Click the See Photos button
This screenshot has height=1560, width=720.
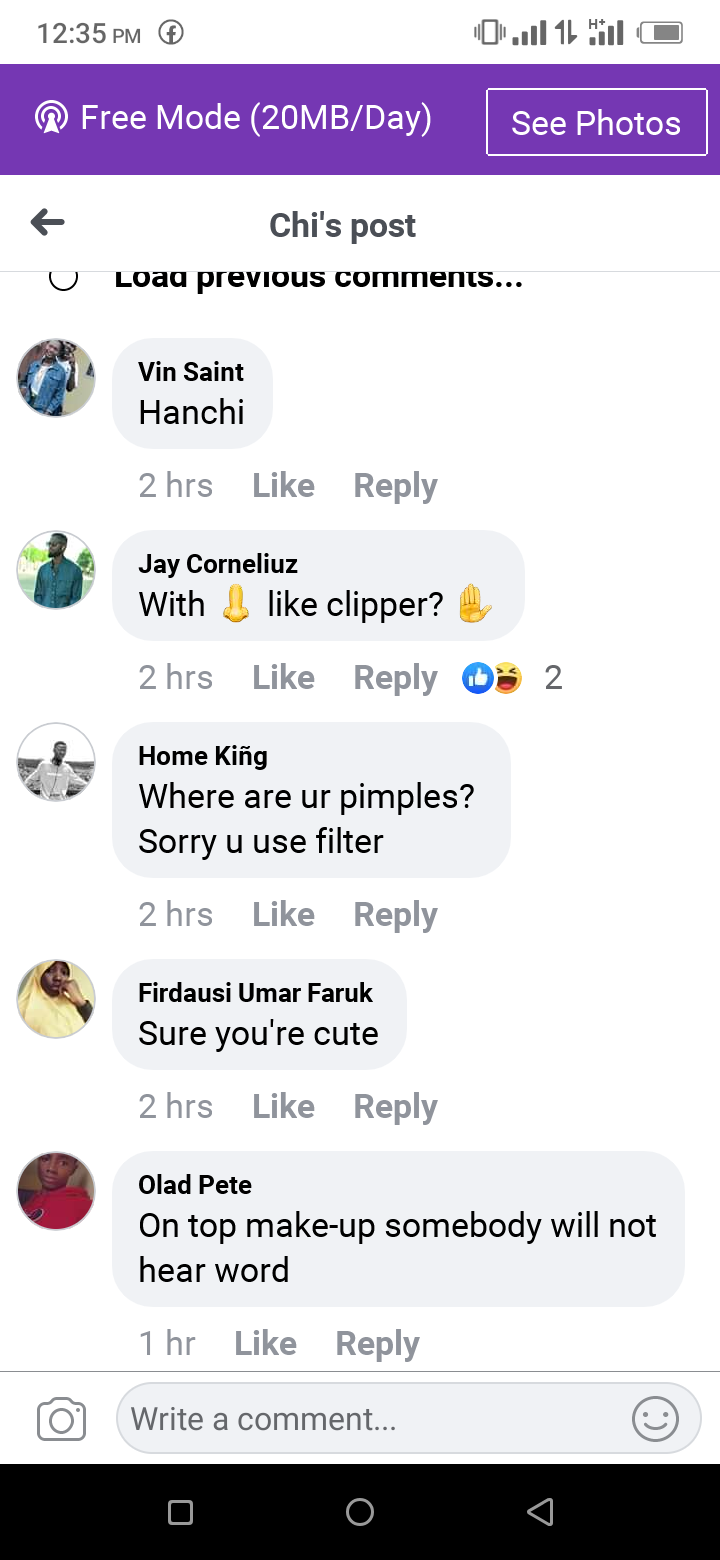coord(596,123)
